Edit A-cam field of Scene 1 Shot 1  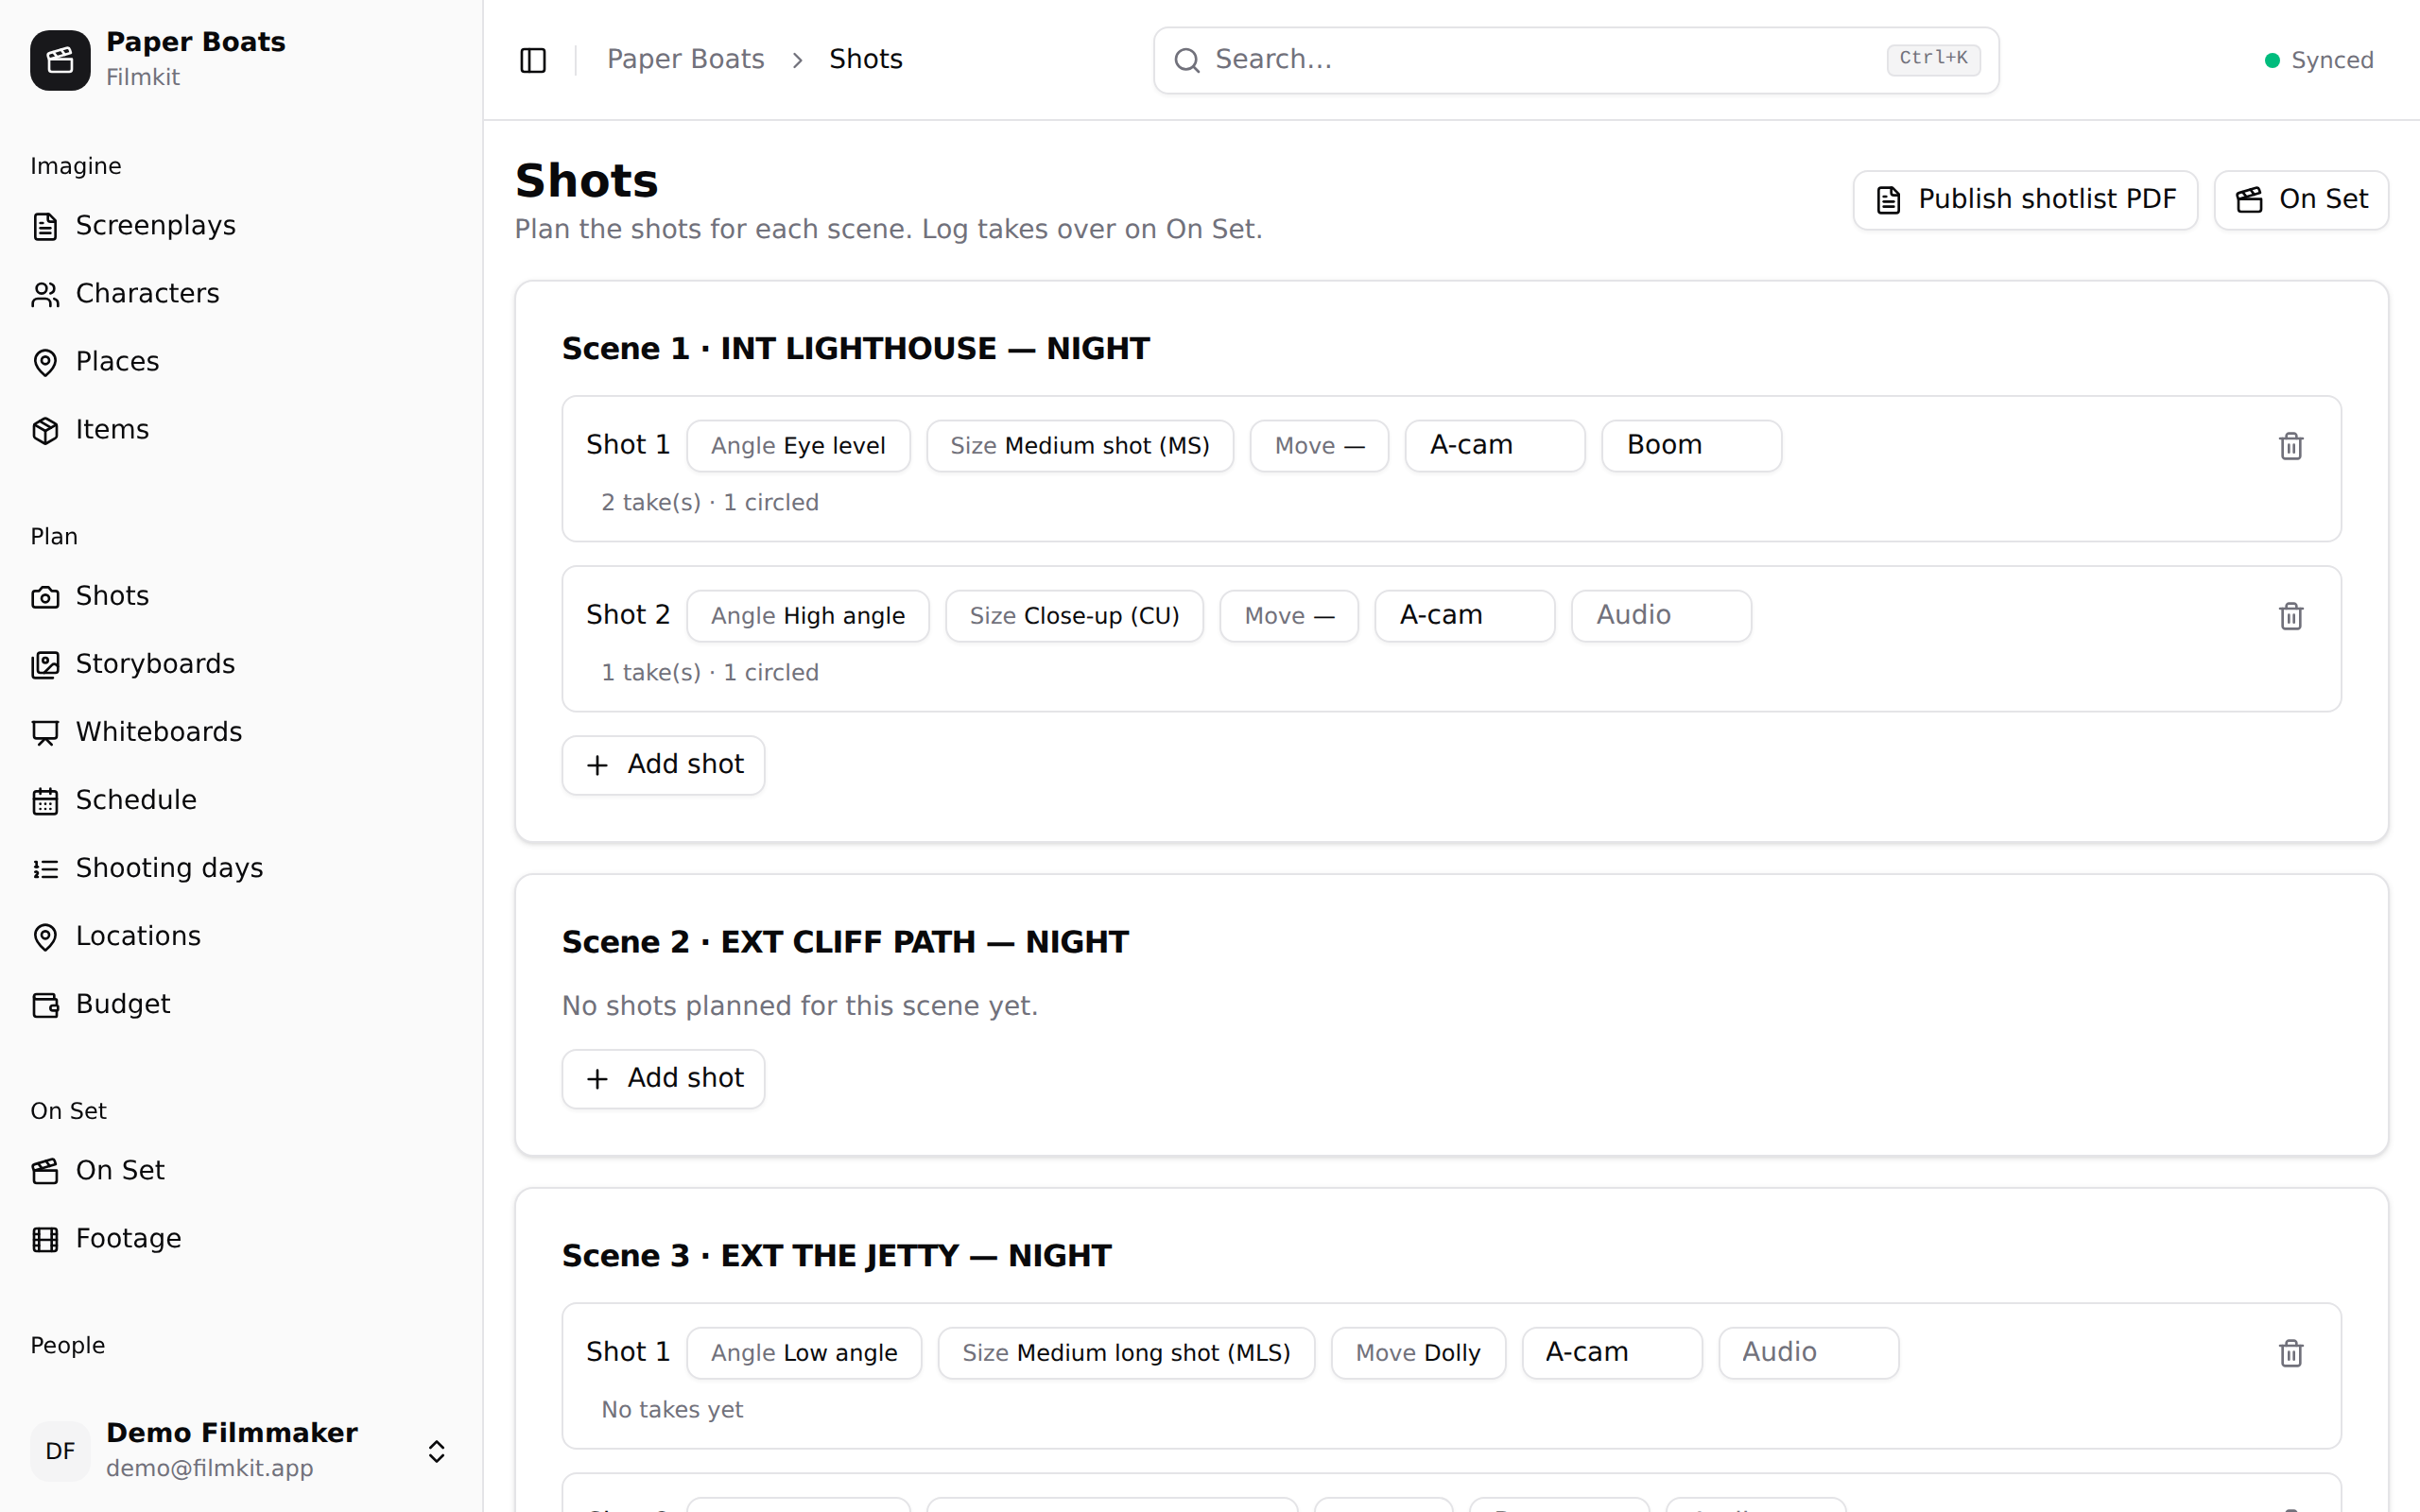pos(1495,446)
